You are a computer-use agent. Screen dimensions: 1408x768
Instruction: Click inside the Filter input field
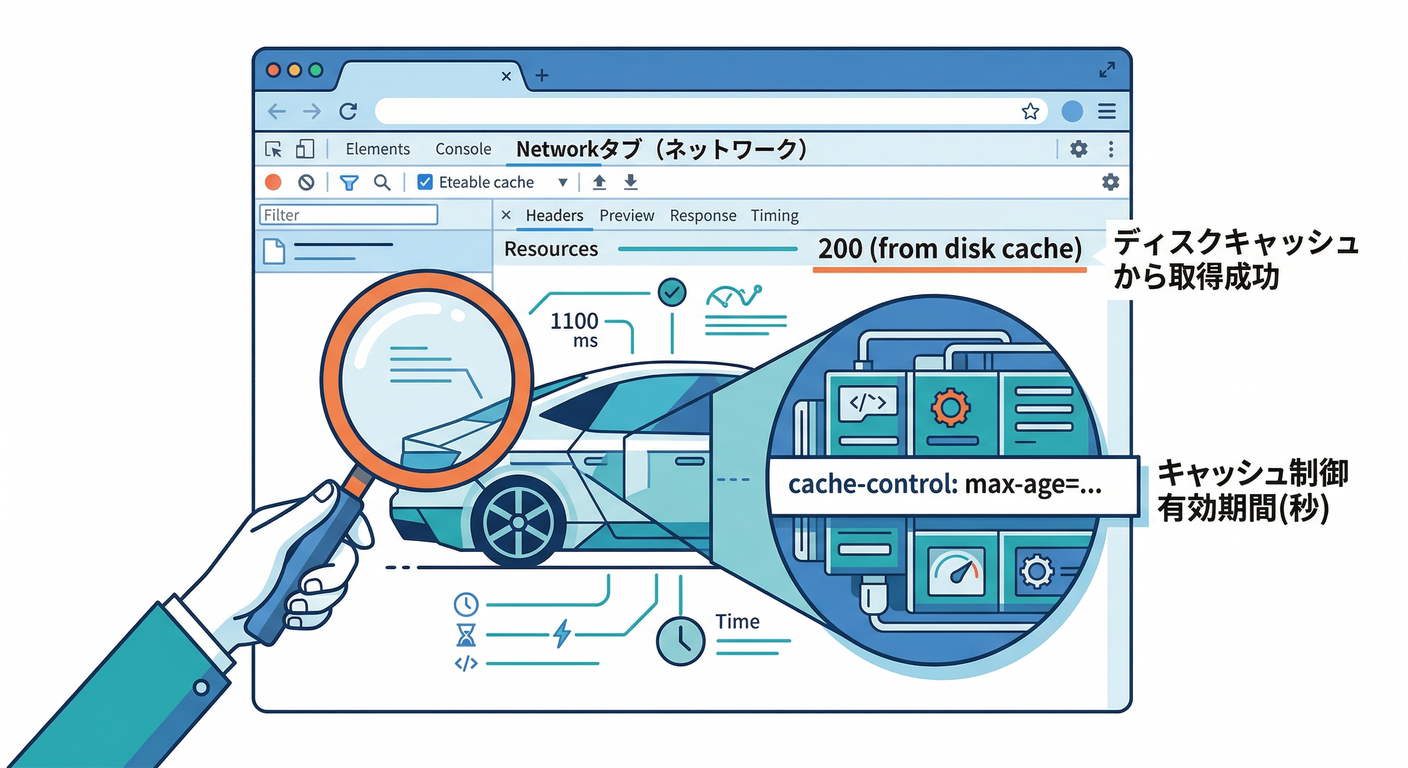(348, 214)
